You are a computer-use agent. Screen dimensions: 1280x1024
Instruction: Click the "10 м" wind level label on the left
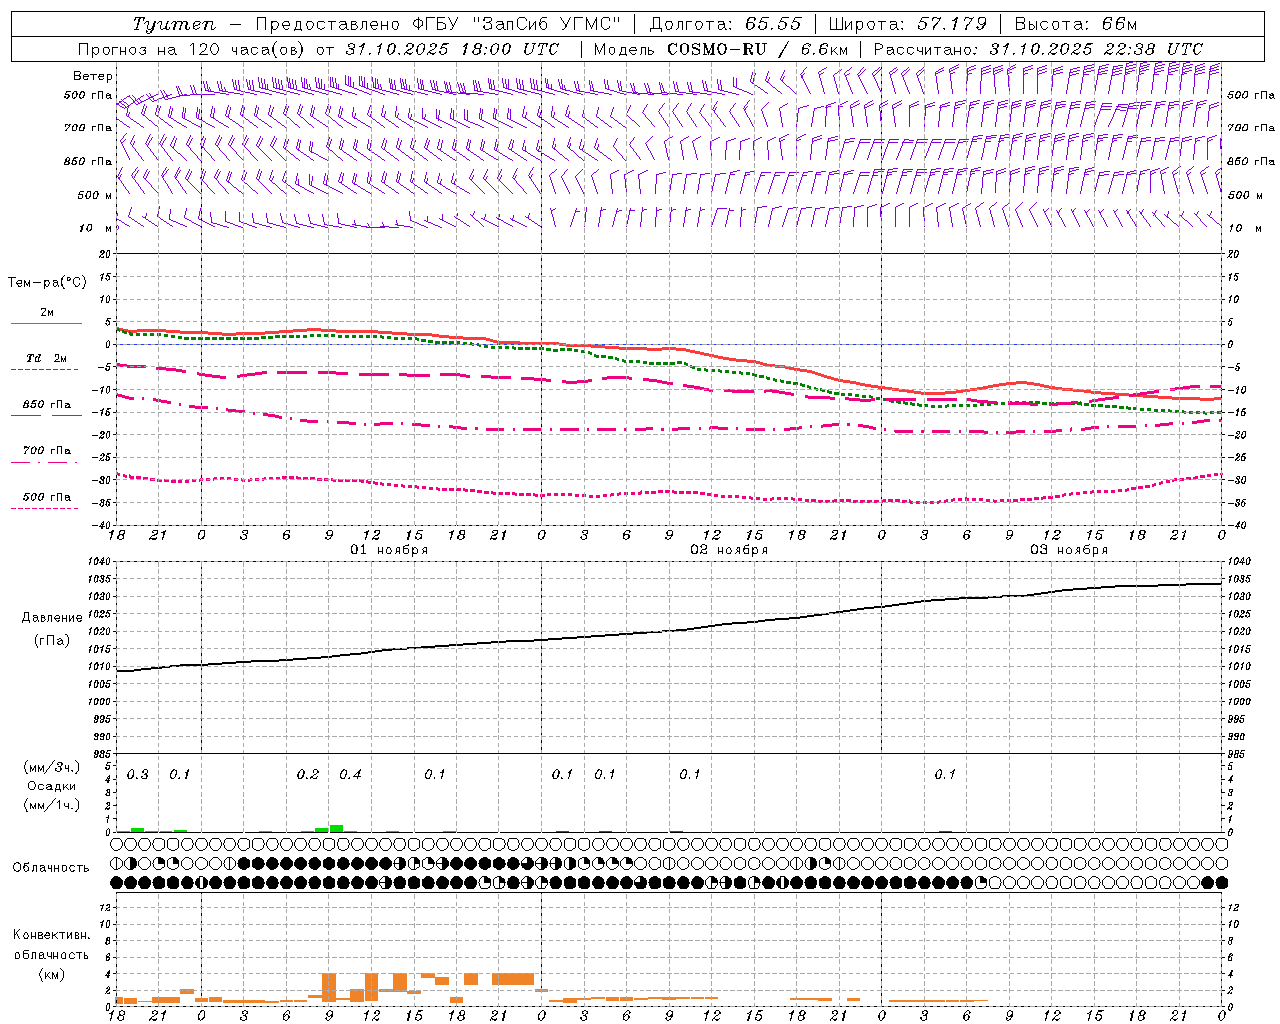(x=95, y=229)
